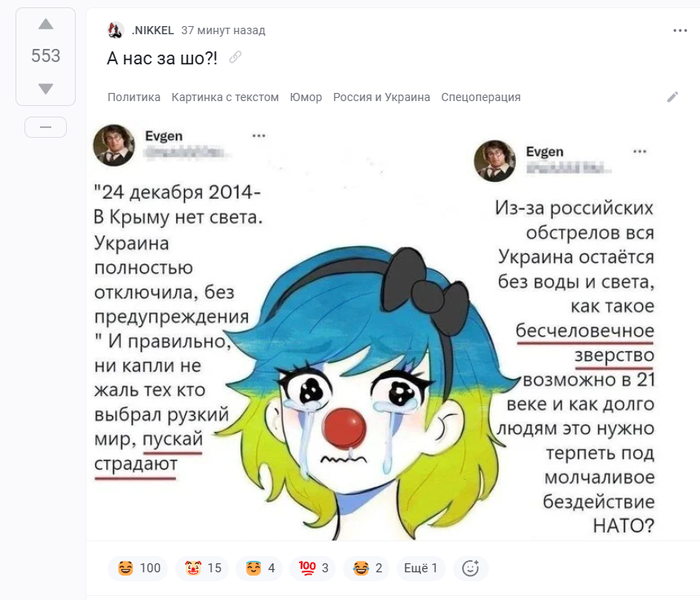This screenshot has height=600, width=700.
Task: Collapse the post with the minus button
Action: click(x=46, y=127)
